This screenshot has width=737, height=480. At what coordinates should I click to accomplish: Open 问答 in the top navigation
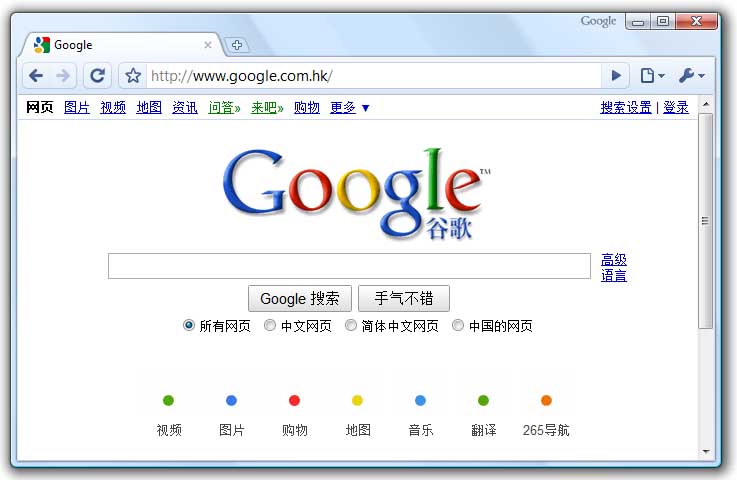pos(224,108)
